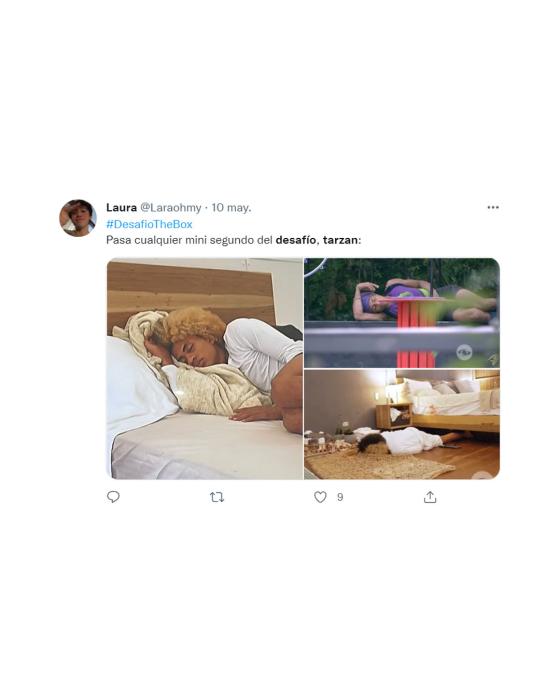The image size is (560, 700).
Task: Click the like count number 9
Action: click(x=340, y=497)
